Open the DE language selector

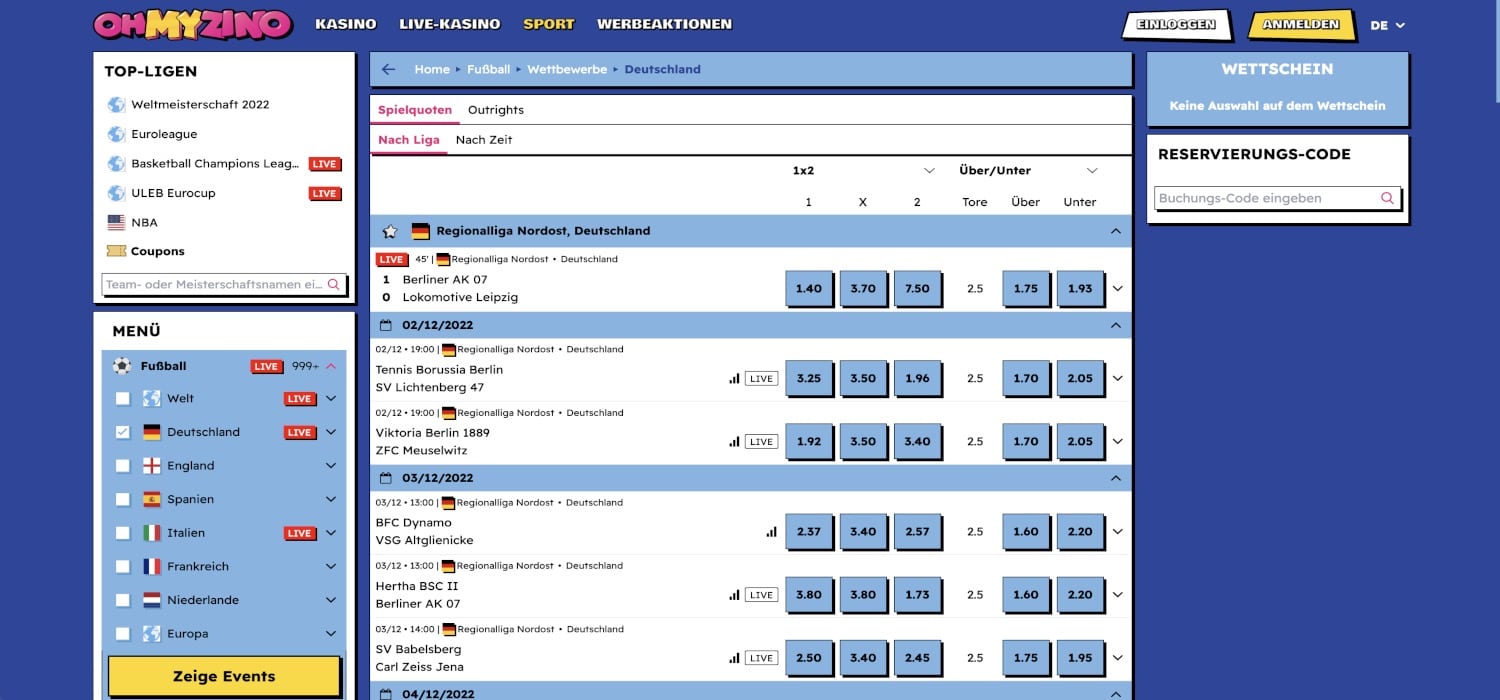click(1388, 25)
